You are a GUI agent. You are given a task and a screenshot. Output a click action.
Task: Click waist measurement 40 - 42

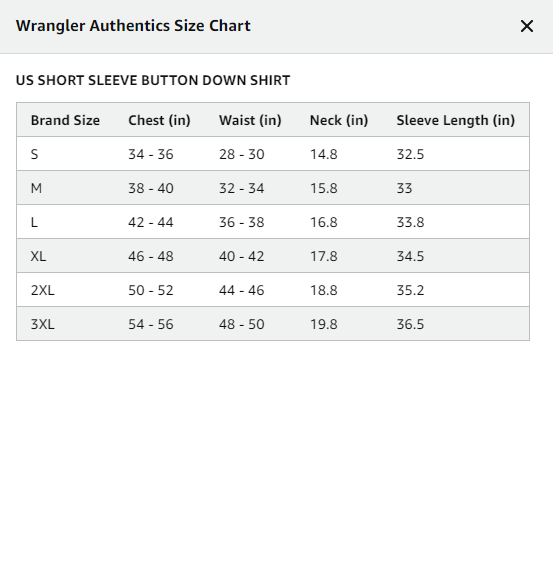coord(241,256)
